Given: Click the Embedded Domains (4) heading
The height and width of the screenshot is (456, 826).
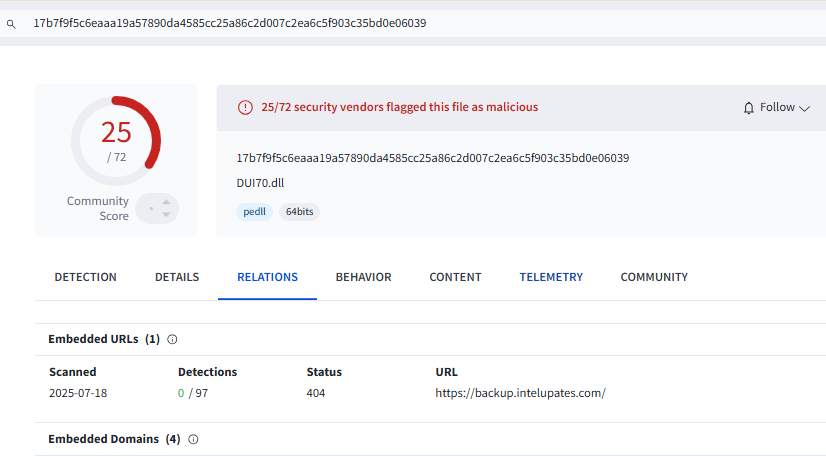Looking at the screenshot, I should click(x=114, y=439).
